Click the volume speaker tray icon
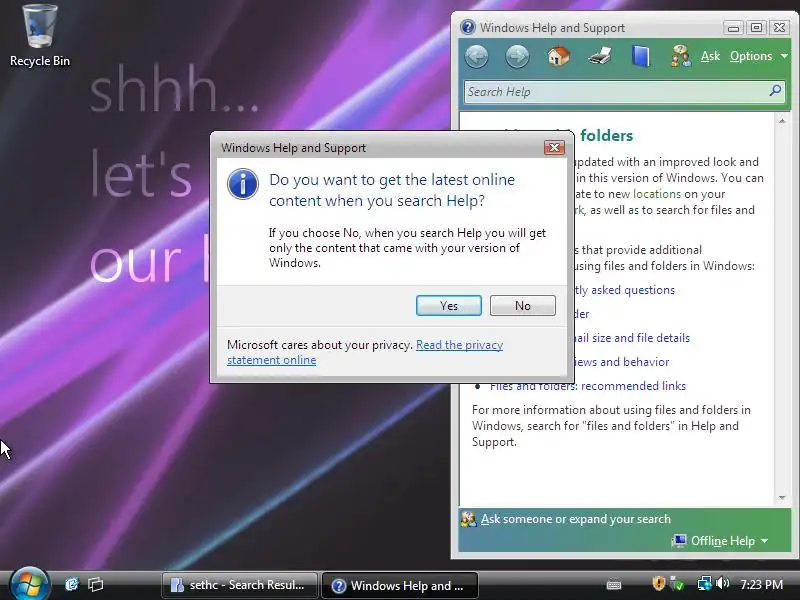800x600 pixels. 722,583
